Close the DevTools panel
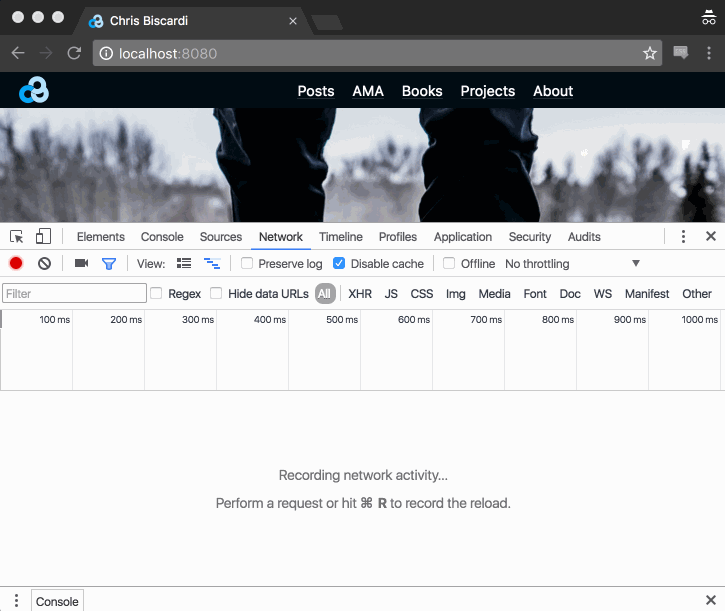The height and width of the screenshot is (611, 725). tap(711, 236)
